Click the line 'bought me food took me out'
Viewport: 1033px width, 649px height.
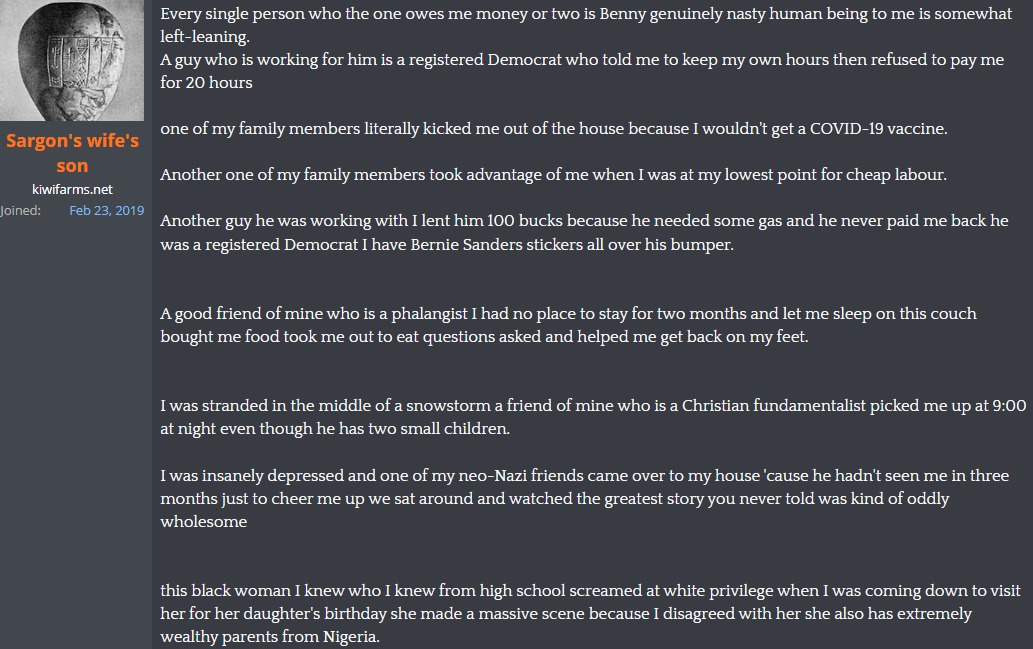(x=484, y=337)
